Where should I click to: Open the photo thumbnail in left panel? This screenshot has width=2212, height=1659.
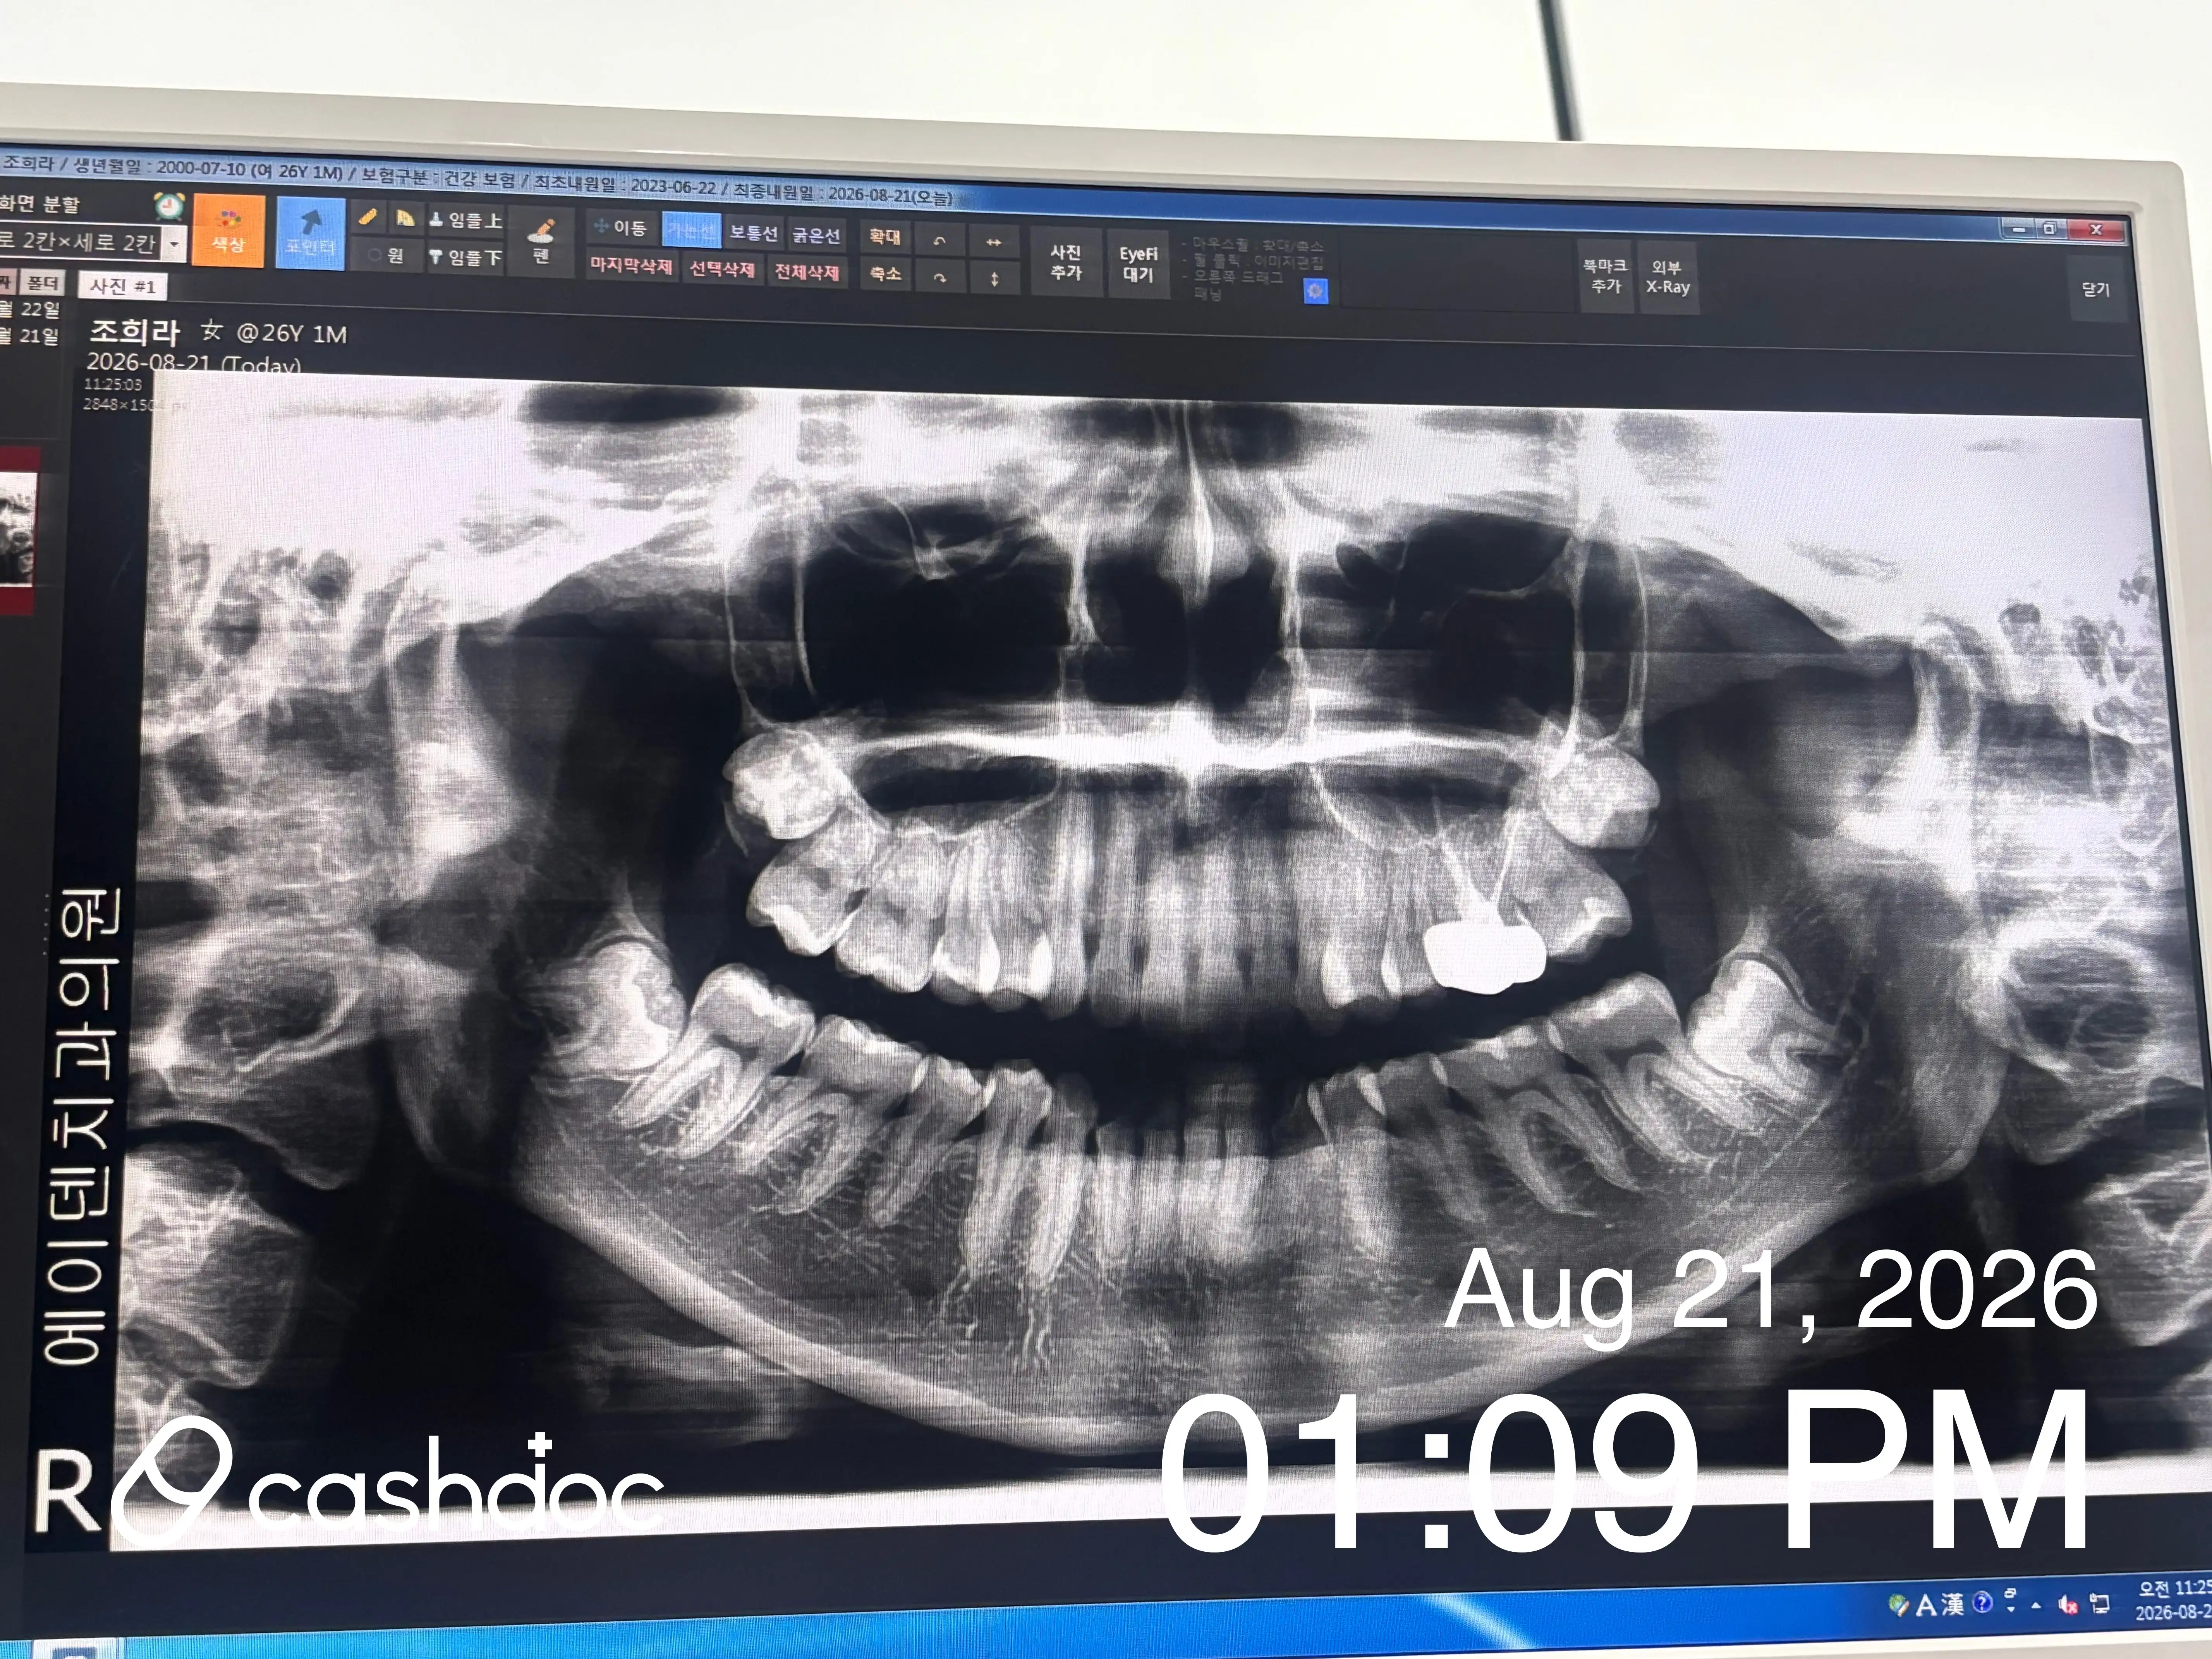(18, 530)
